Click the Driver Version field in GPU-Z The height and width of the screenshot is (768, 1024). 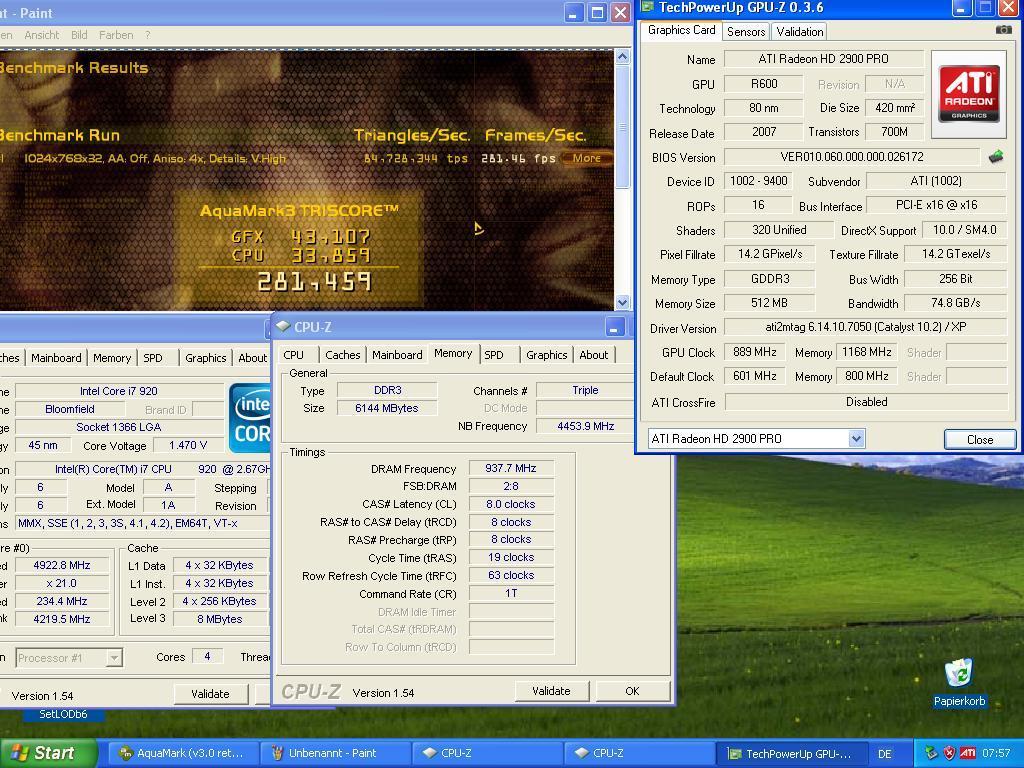(x=865, y=327)
